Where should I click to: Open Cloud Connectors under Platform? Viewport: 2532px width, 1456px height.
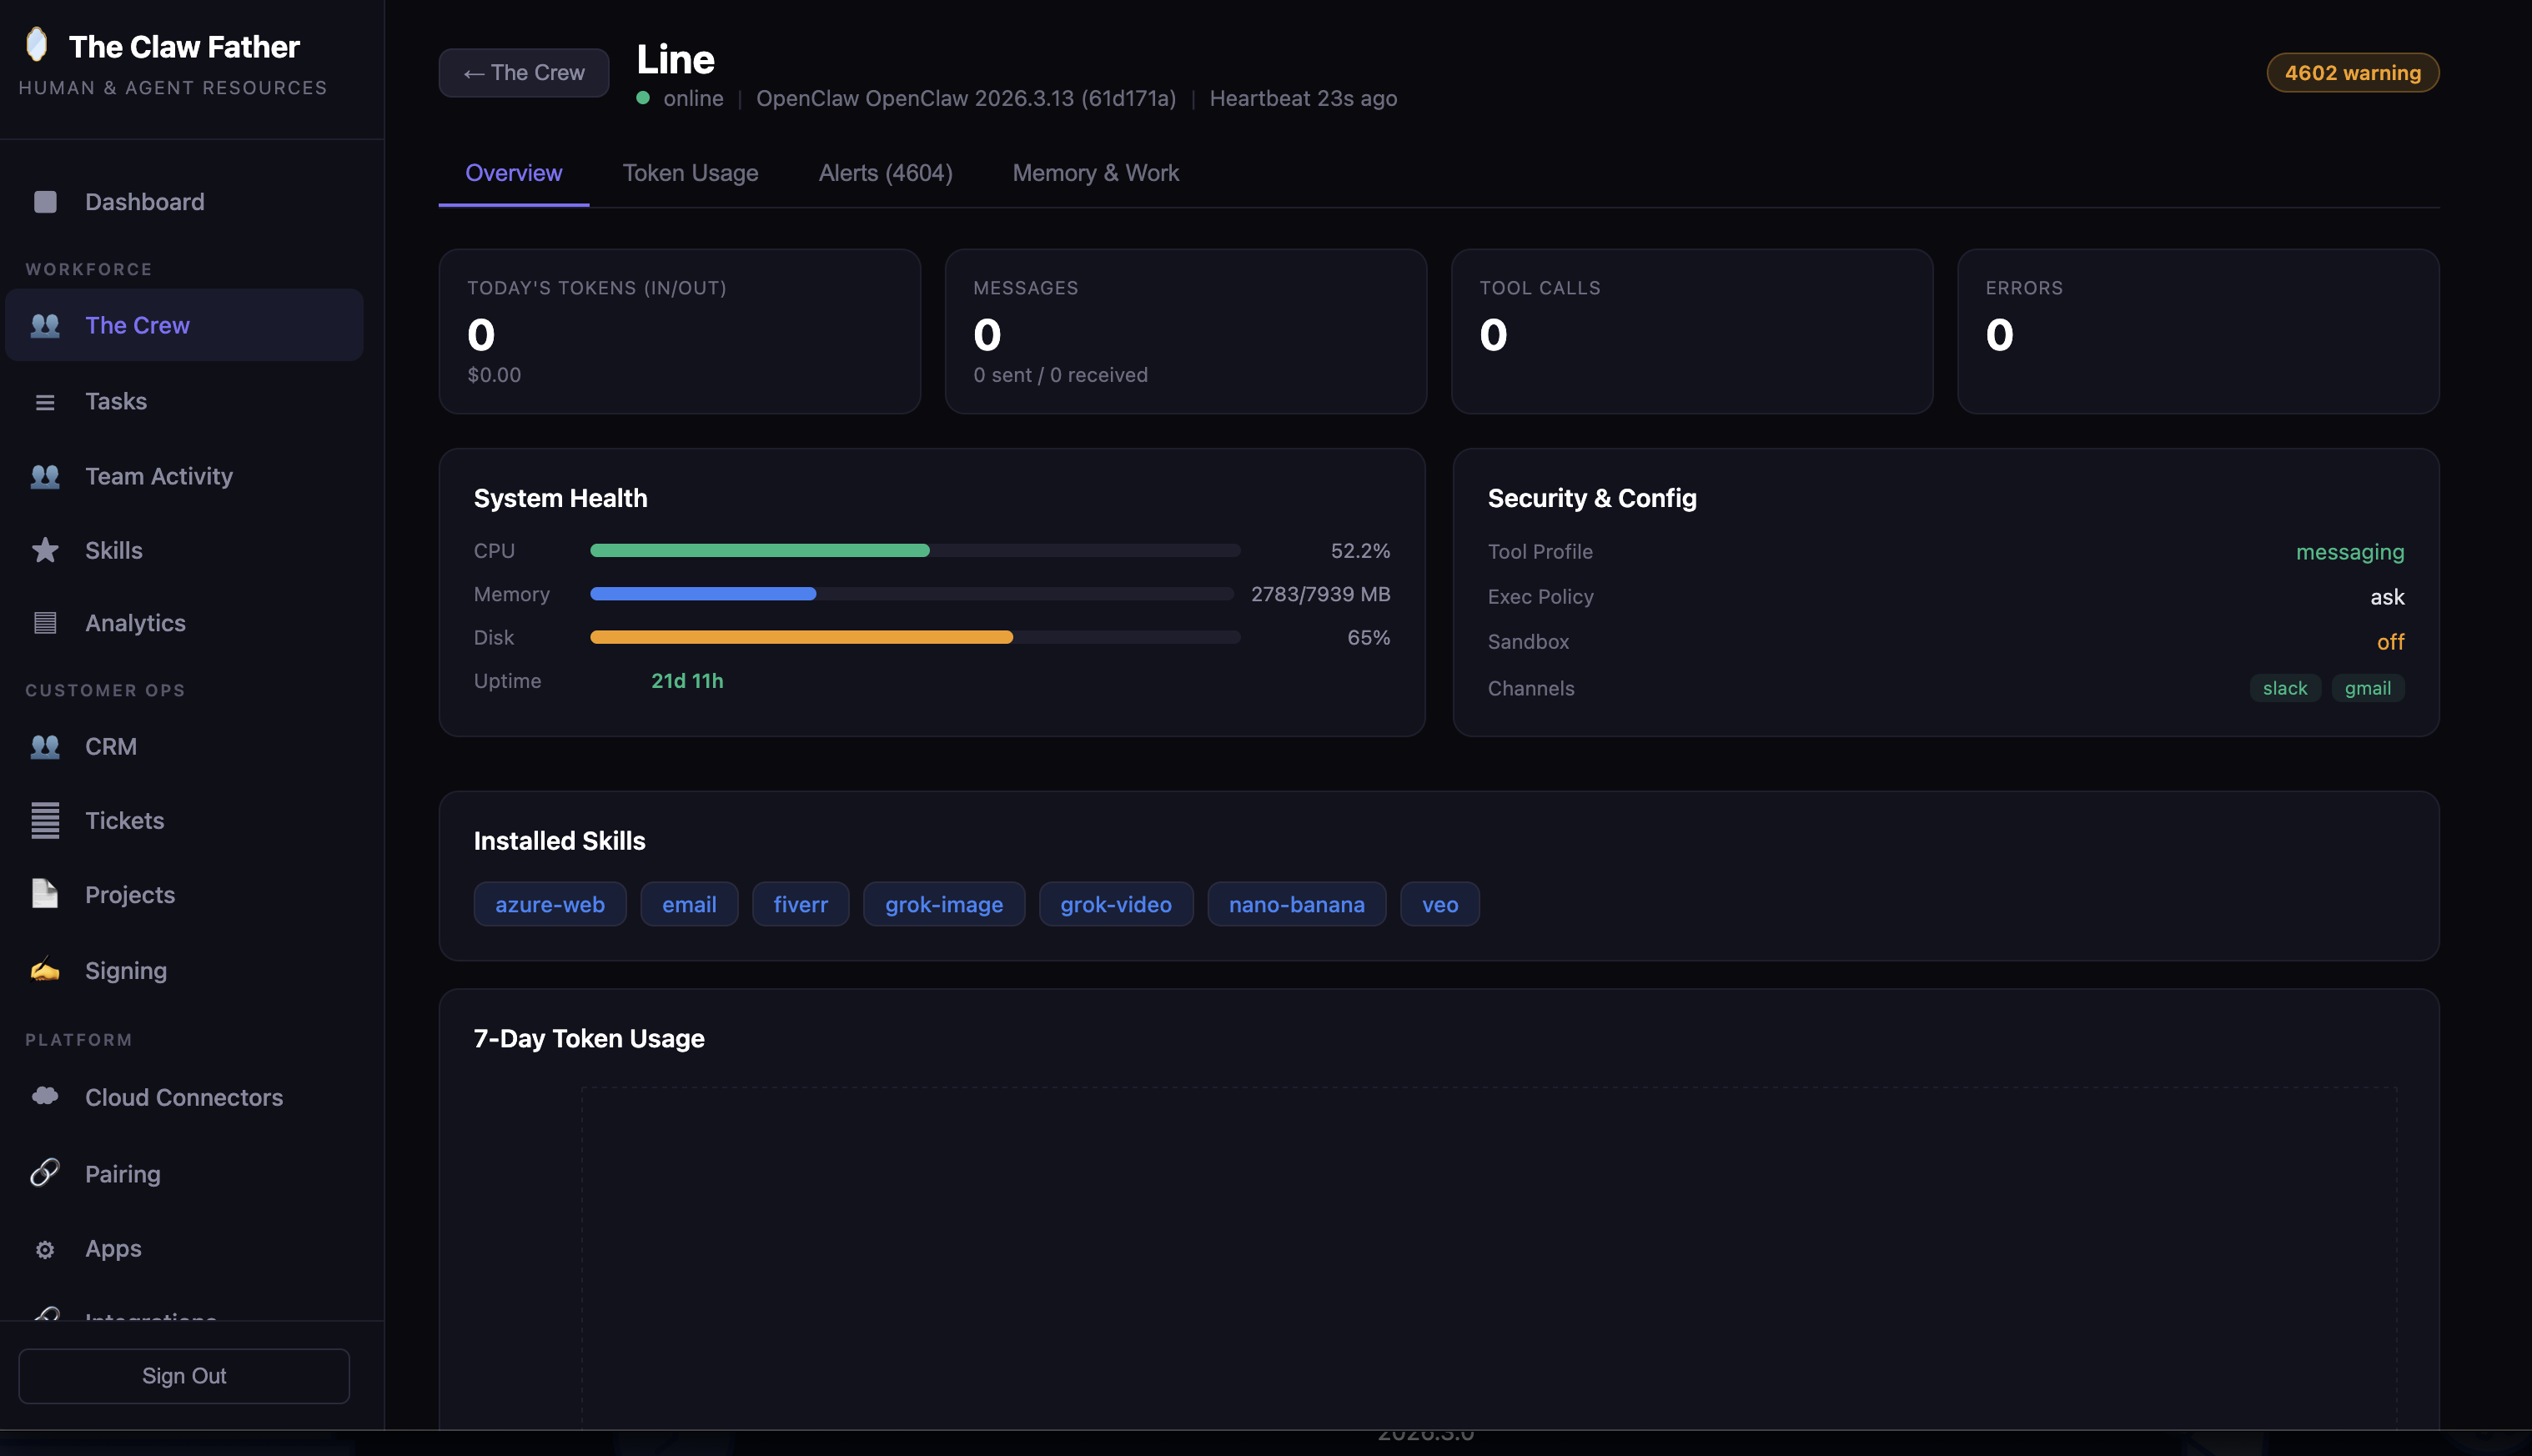183,1097
